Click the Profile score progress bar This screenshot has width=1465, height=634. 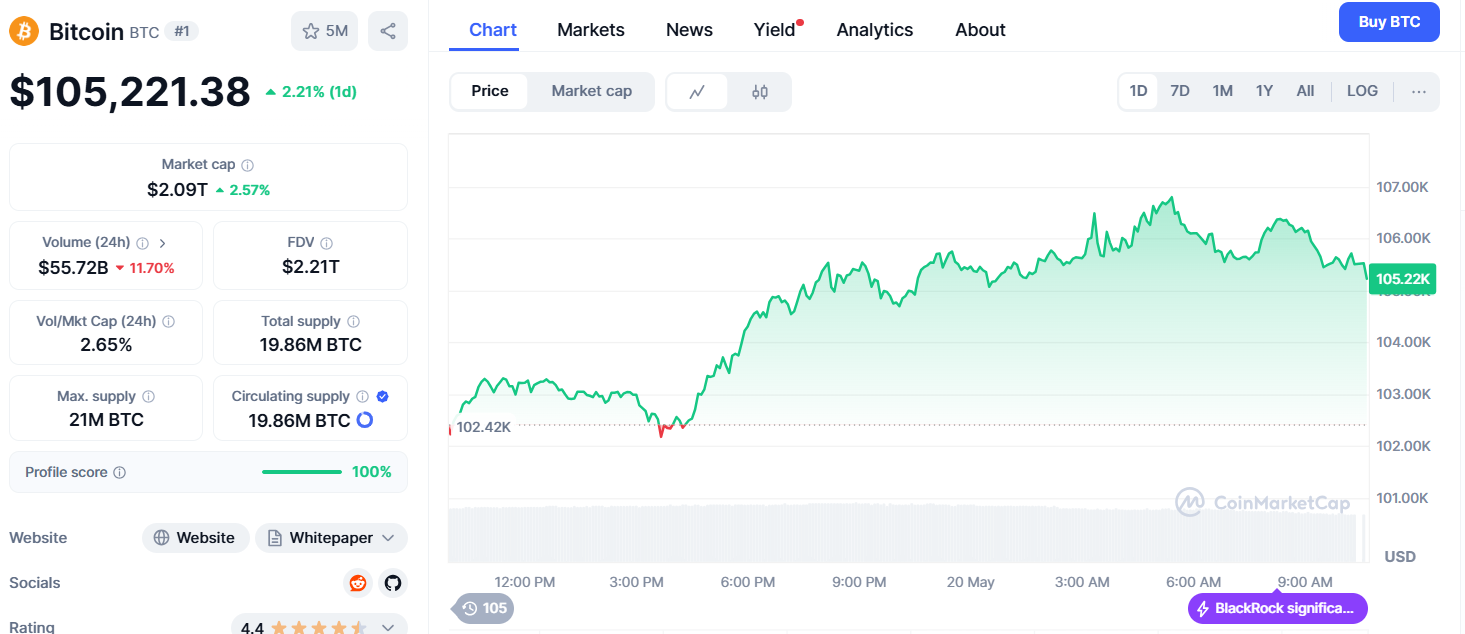tap(301, 472)
